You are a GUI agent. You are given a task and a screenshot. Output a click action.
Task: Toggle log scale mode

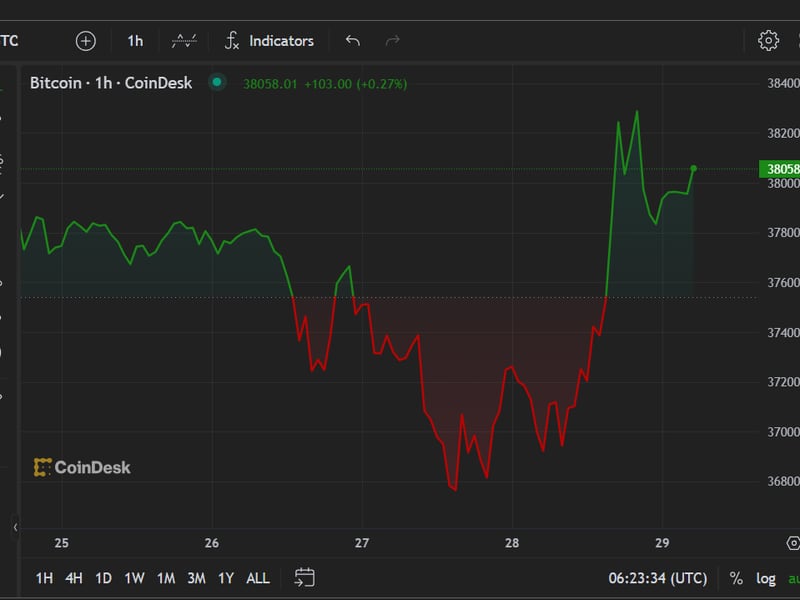pos(765,578)
